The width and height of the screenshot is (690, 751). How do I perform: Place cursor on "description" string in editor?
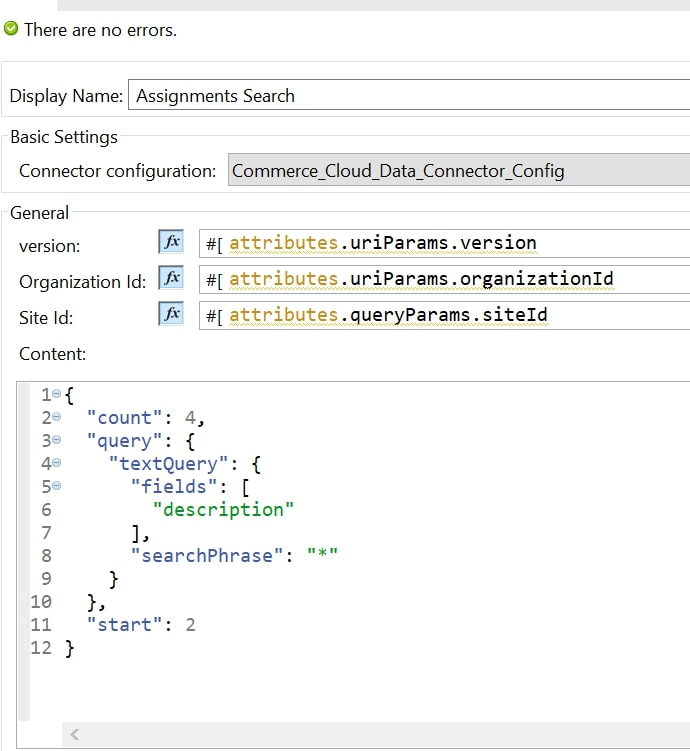(x=223, y=510)
